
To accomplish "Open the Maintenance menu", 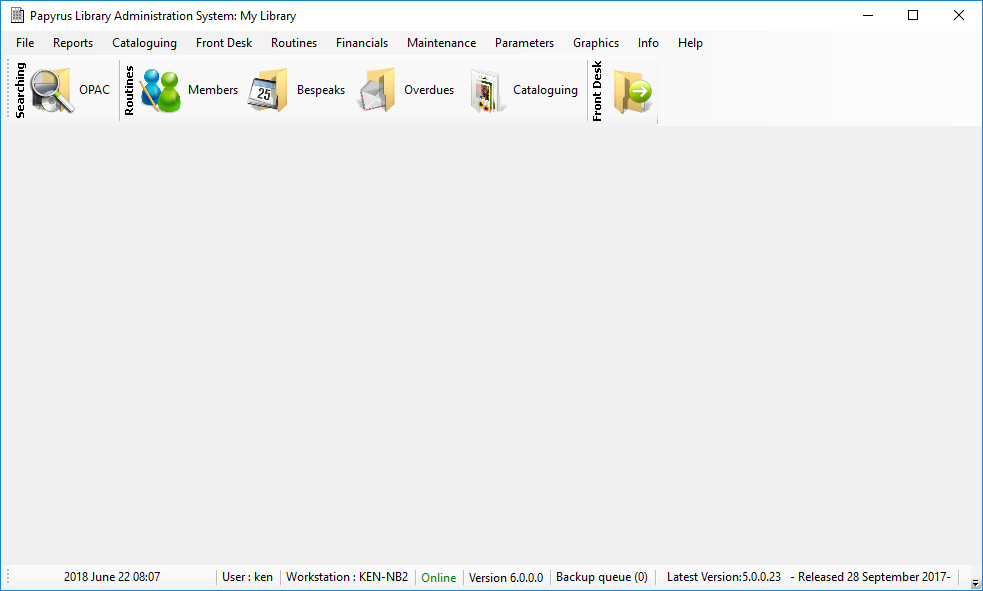I will [441, 43].
